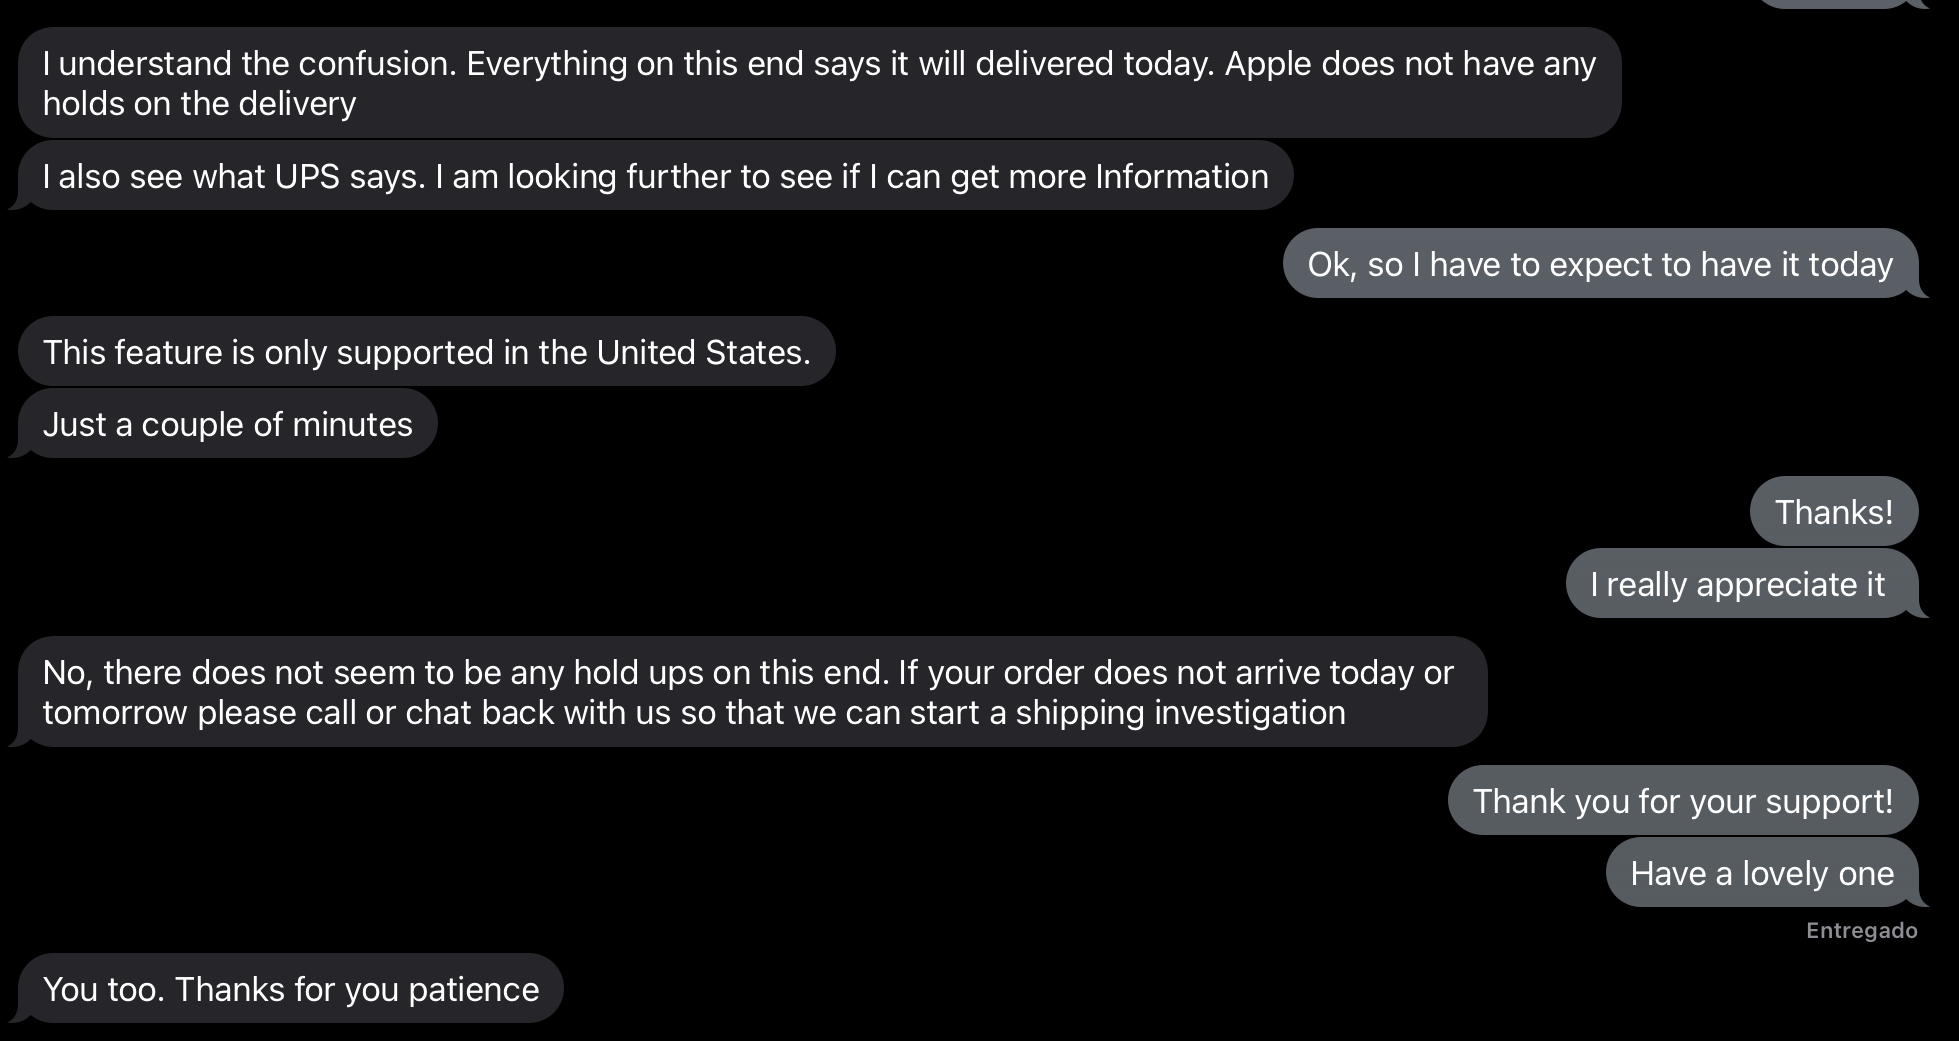Select the "You too. Thanks for you patience" bubble
This screenshot has height=1041, width=1959.
click(x=290, y=989)
